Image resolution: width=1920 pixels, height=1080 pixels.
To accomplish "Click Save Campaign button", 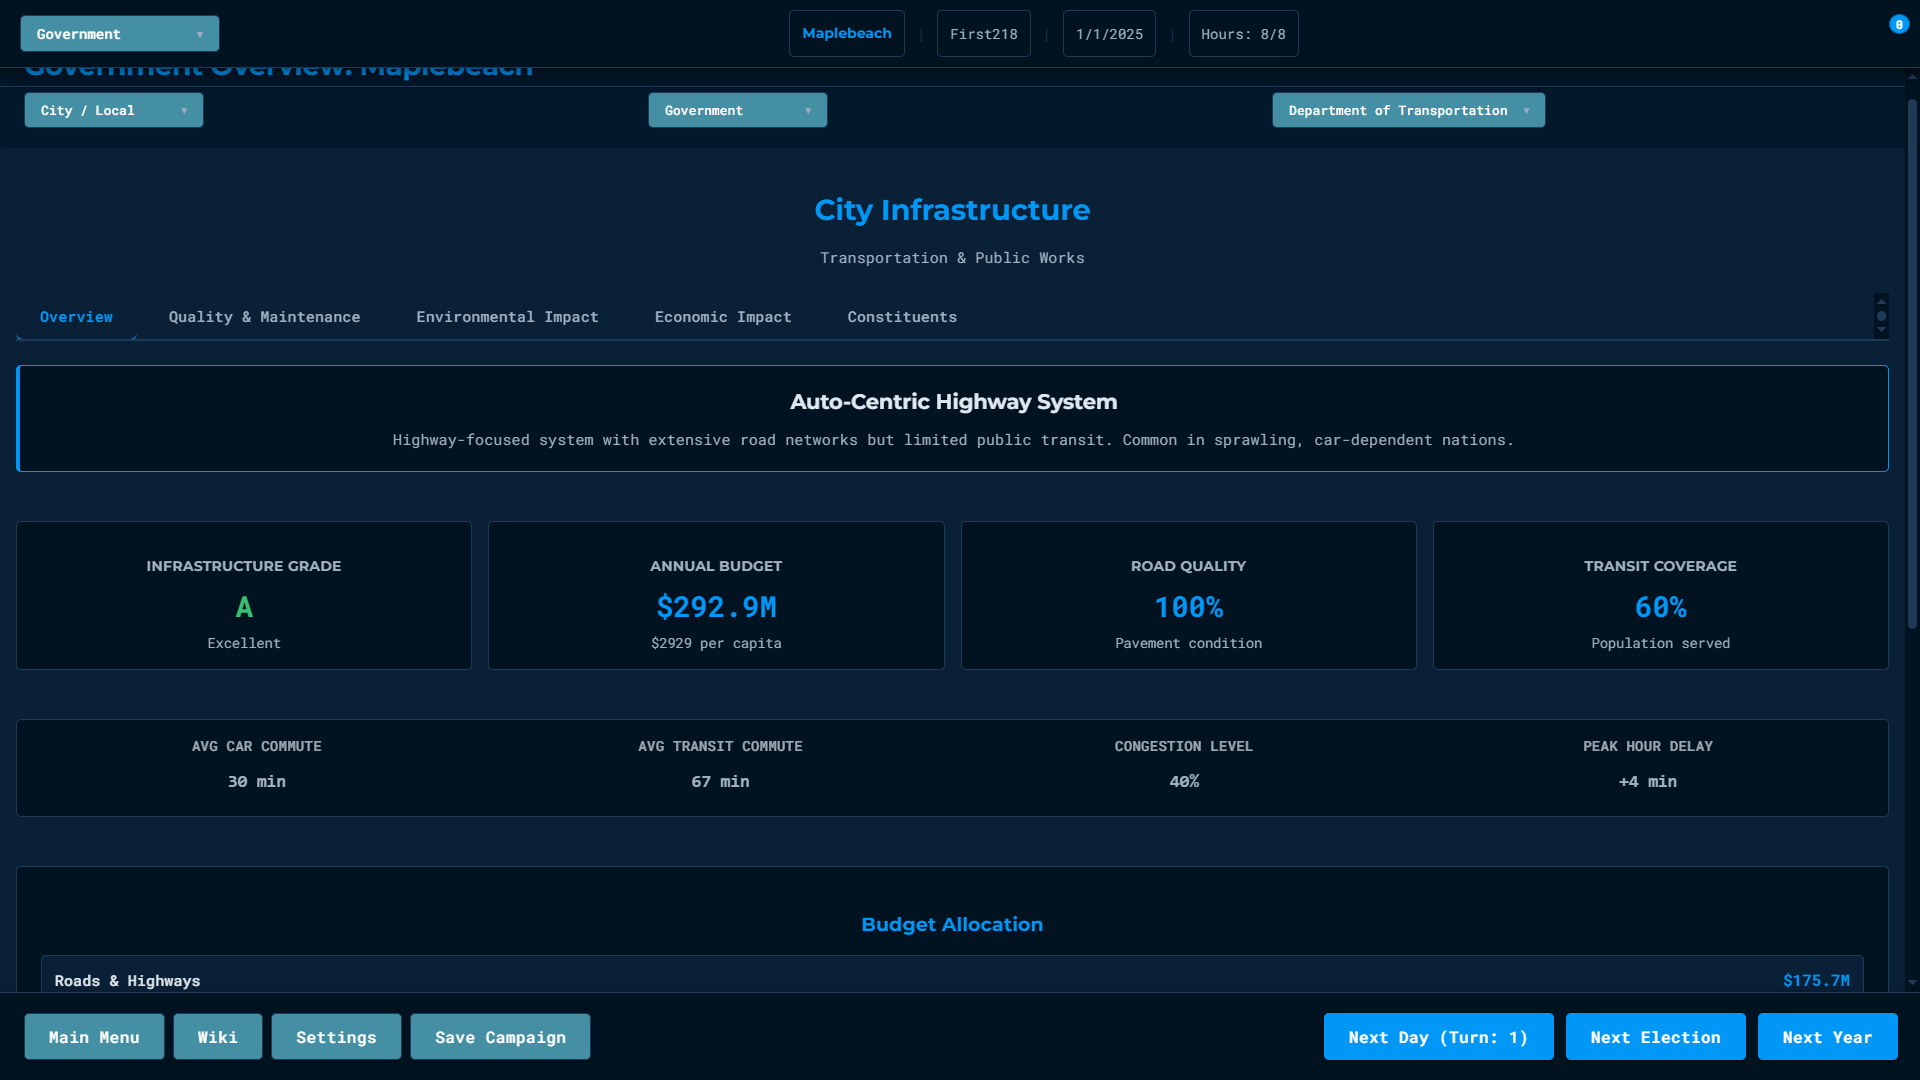I will [x=500, y=1037].
